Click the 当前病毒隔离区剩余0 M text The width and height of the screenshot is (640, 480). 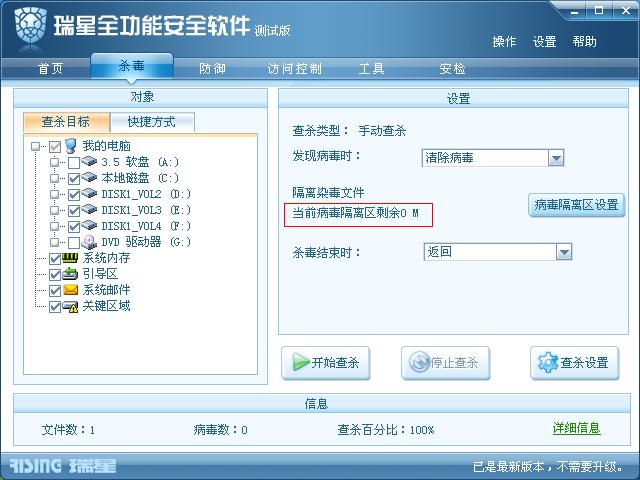pos(356,213)
